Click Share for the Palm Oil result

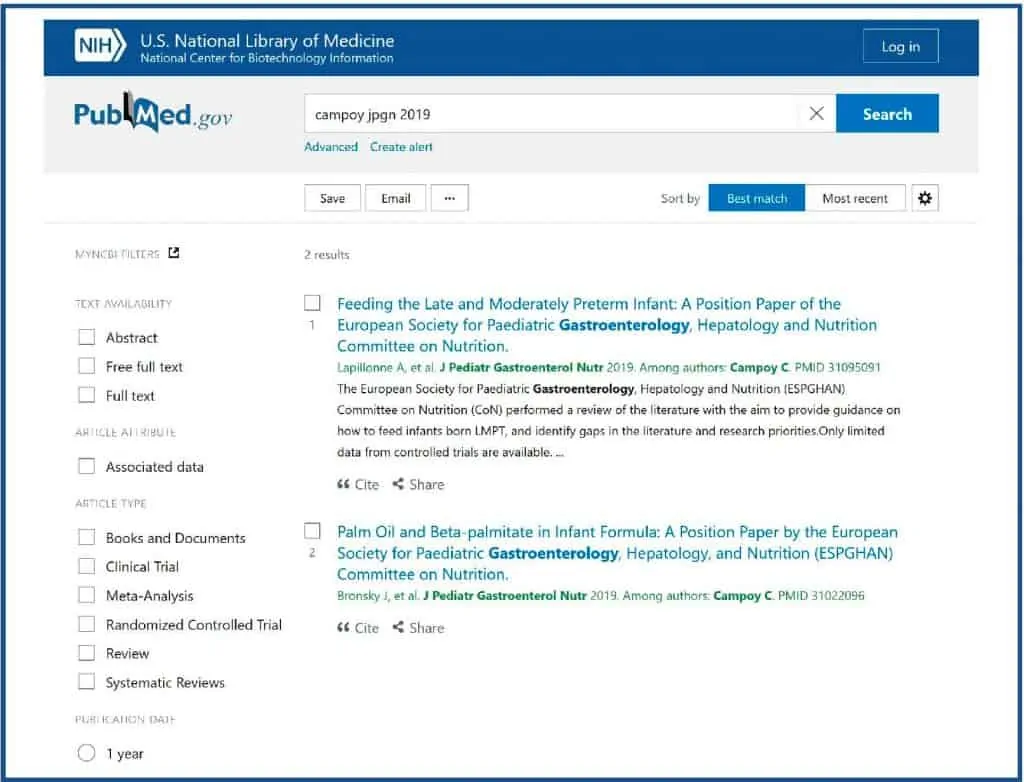(x=418, y=628)
